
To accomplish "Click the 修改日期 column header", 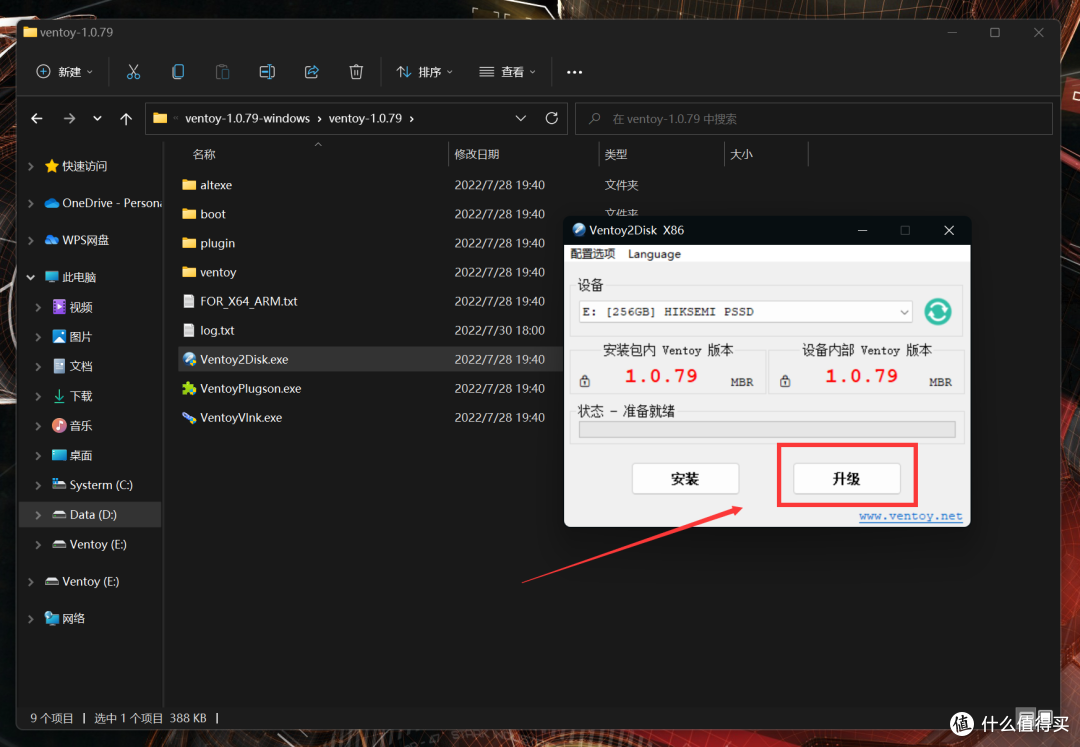I will pyautogui.click(x=477, y=154).
